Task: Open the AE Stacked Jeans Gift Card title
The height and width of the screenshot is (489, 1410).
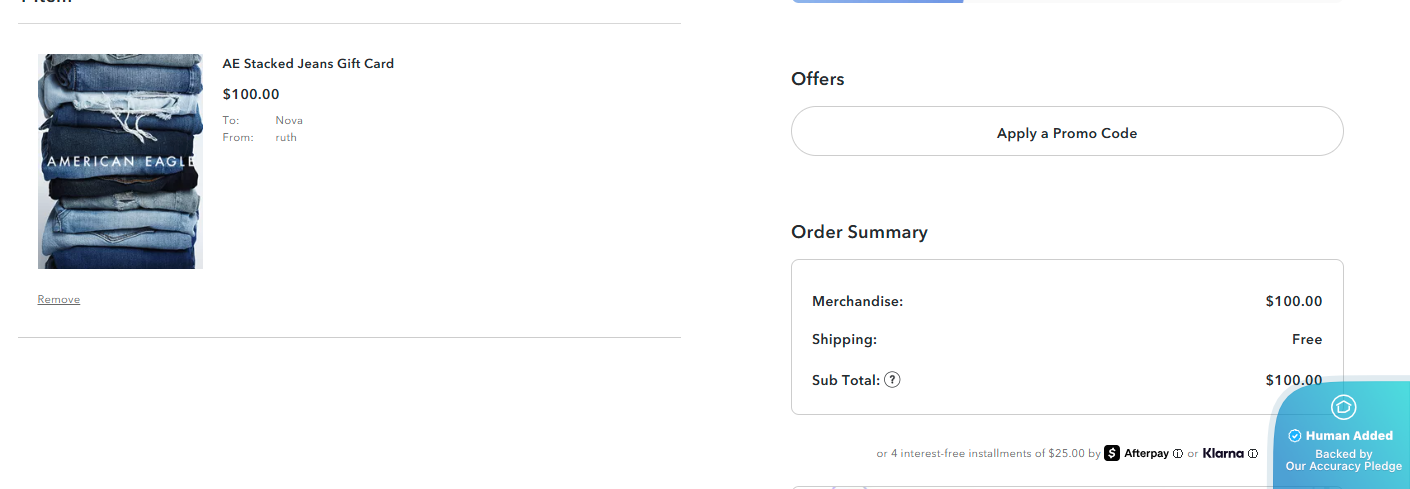Action: 308,64
